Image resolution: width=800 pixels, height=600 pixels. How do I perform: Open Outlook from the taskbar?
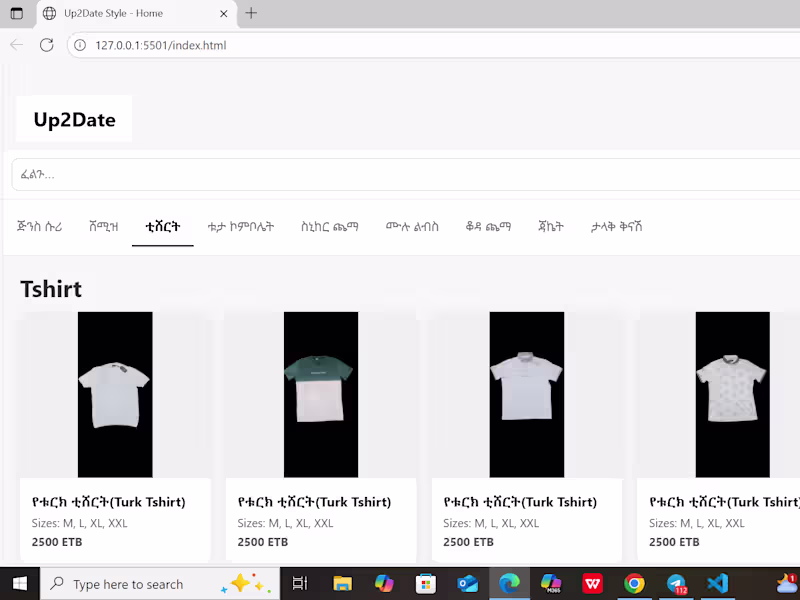click(x=467, y=583)
